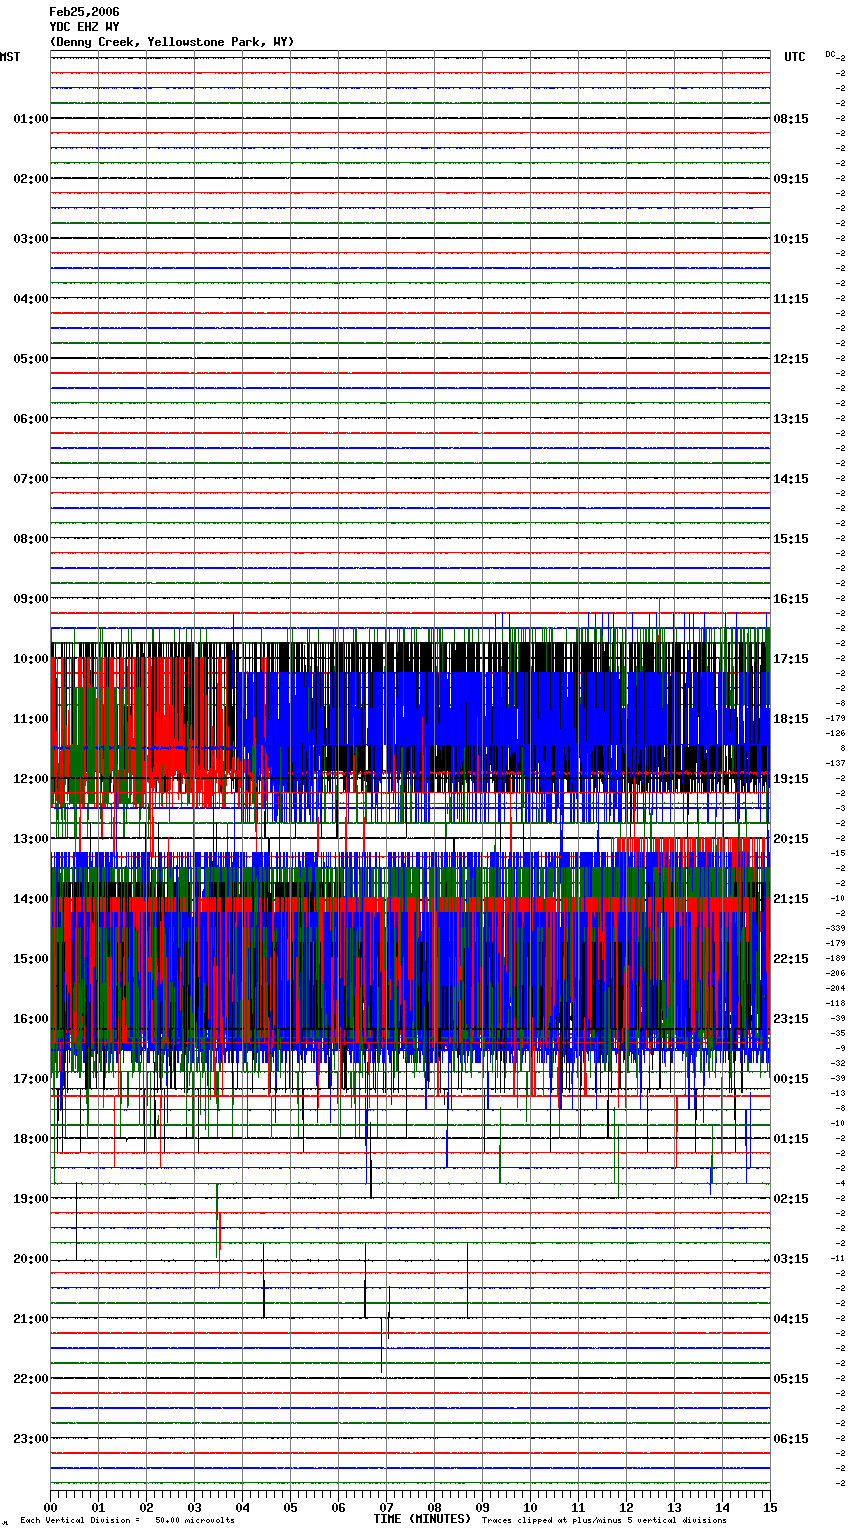This screenshot has height=1534, width=850.
Task: Click the Denny Creek, Yellowstone Park location title
Action: click(x=172, y=42)
